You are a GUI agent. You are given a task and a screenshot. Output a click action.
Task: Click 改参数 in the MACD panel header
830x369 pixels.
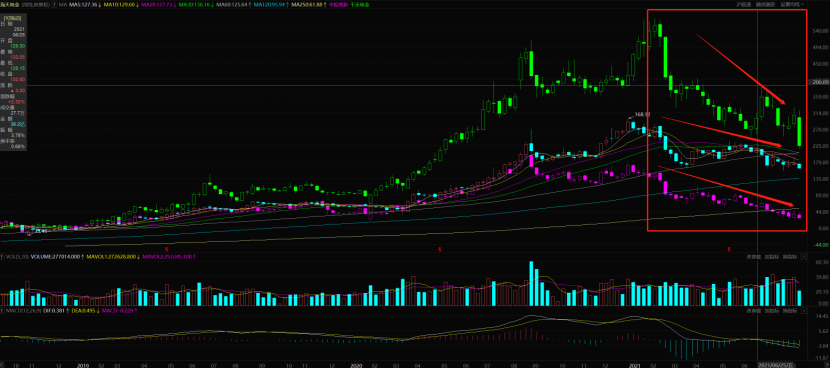(754, 310)
